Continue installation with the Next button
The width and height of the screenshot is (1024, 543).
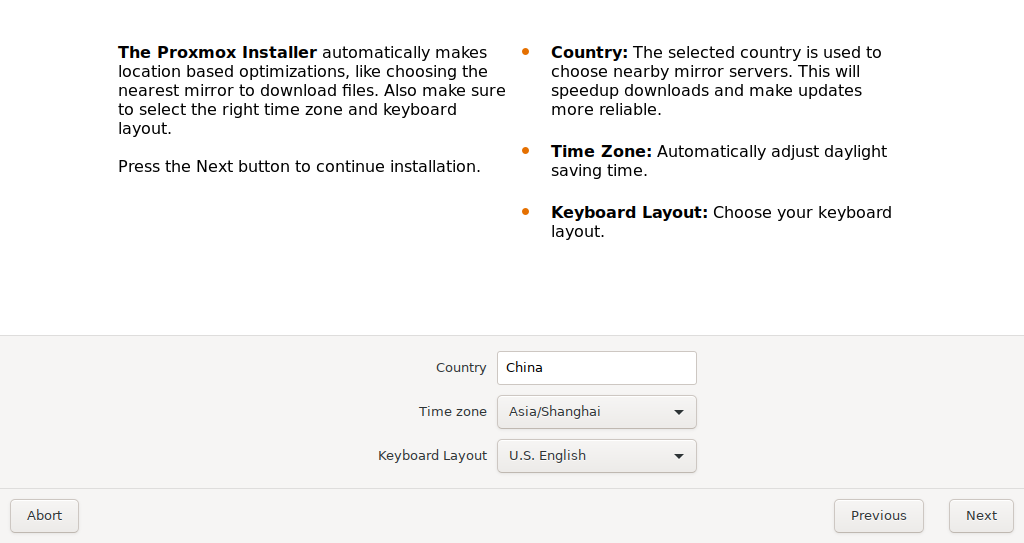[981, 516]
